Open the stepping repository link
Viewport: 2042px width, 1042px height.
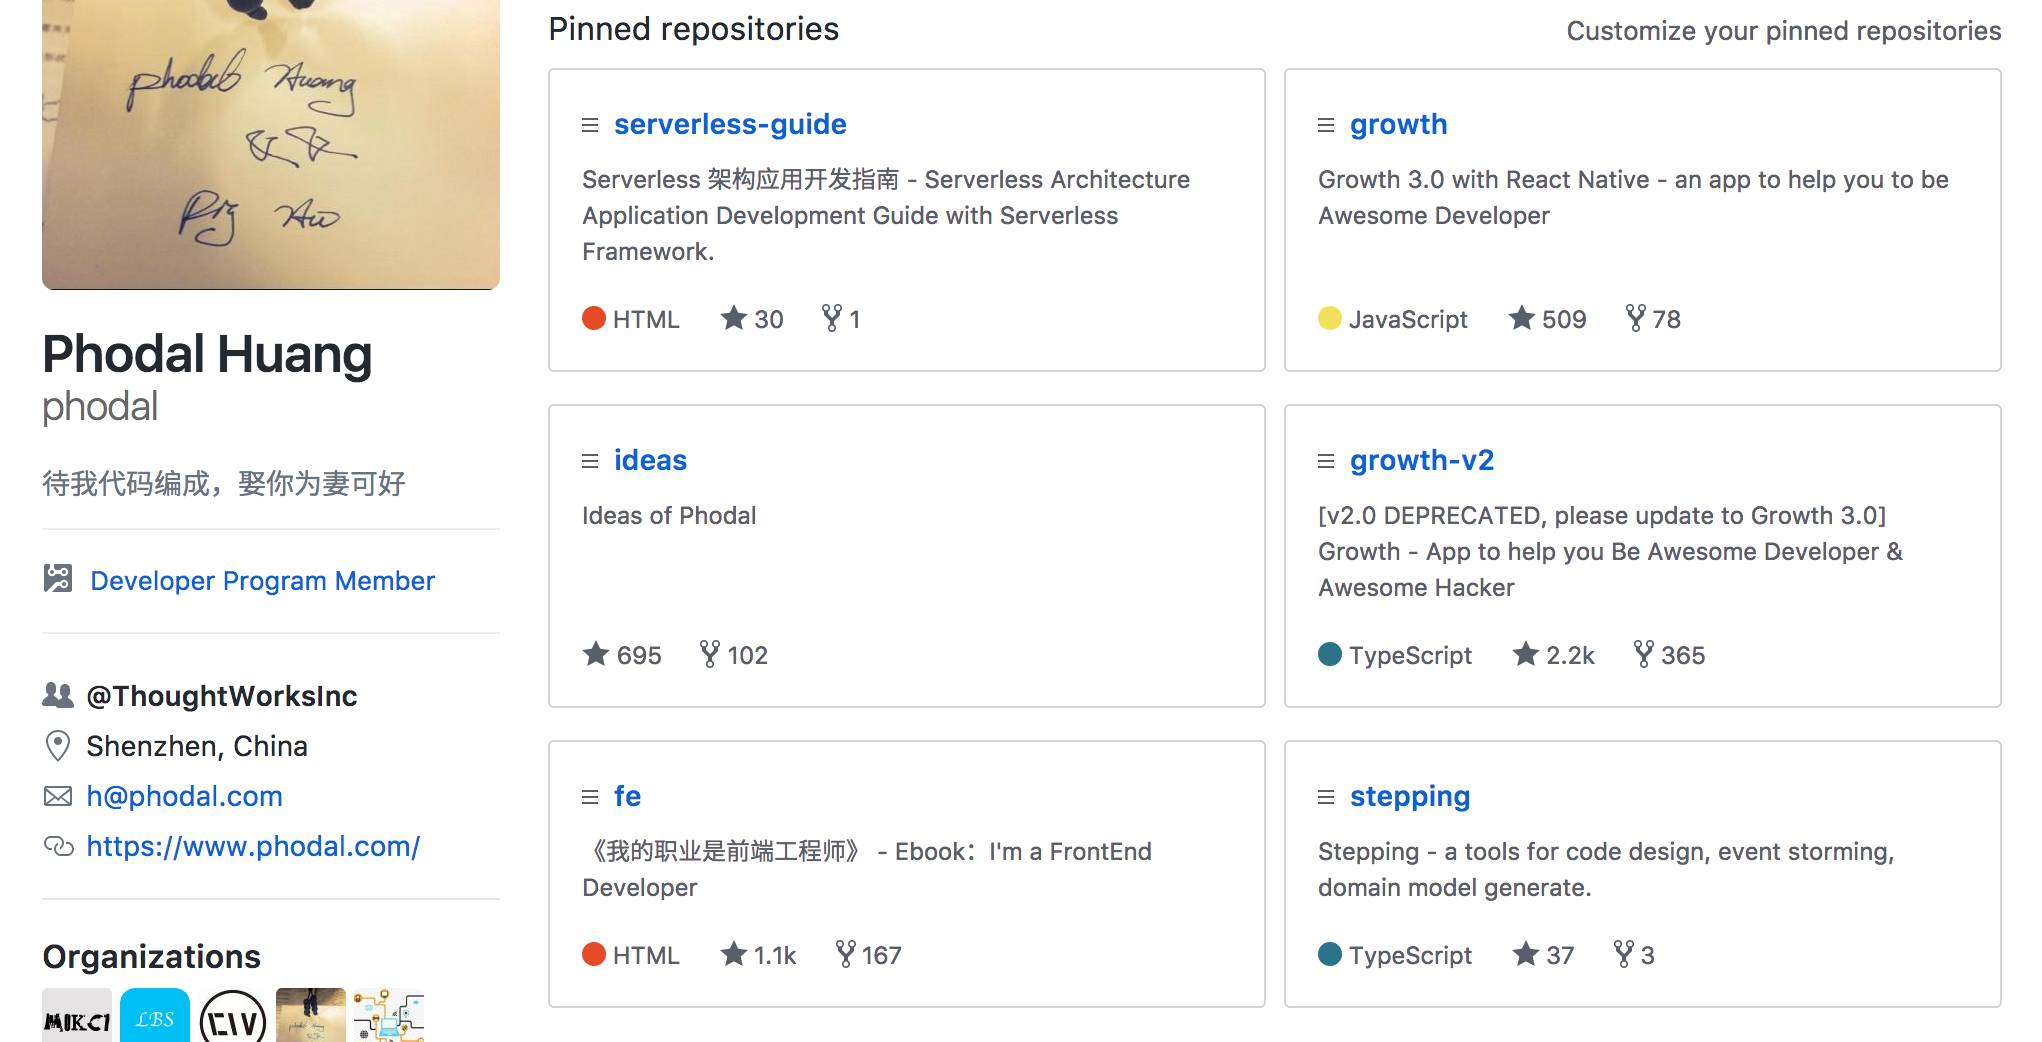tap(1409, 796)
